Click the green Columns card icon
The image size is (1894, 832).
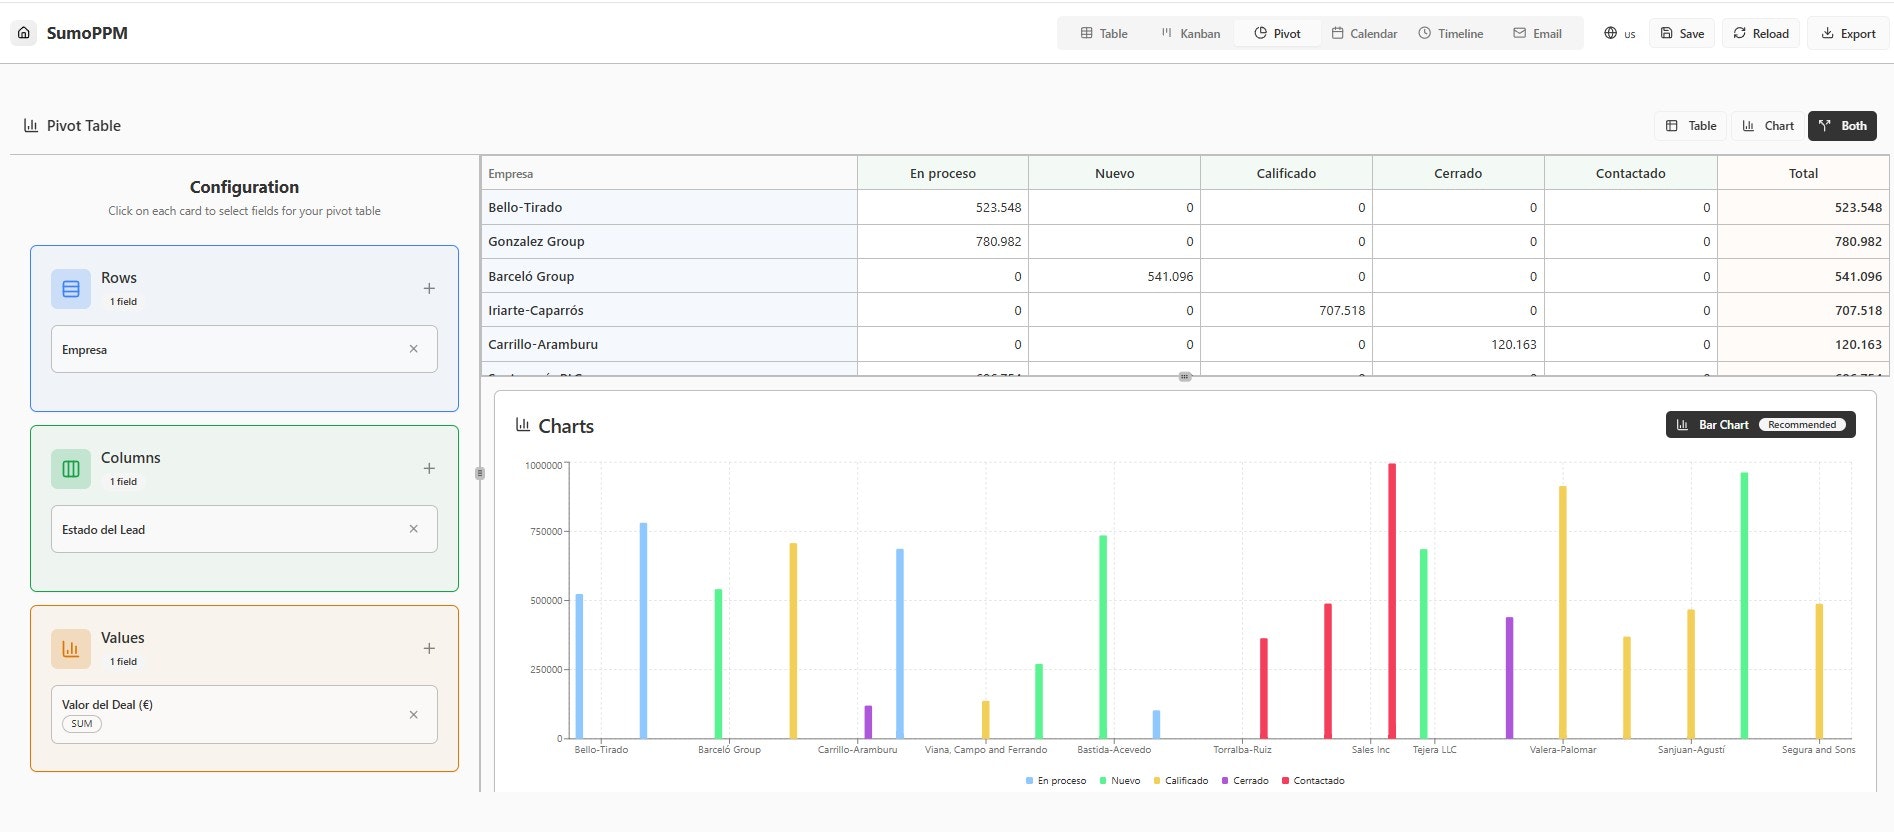click(x=71, y=469)
